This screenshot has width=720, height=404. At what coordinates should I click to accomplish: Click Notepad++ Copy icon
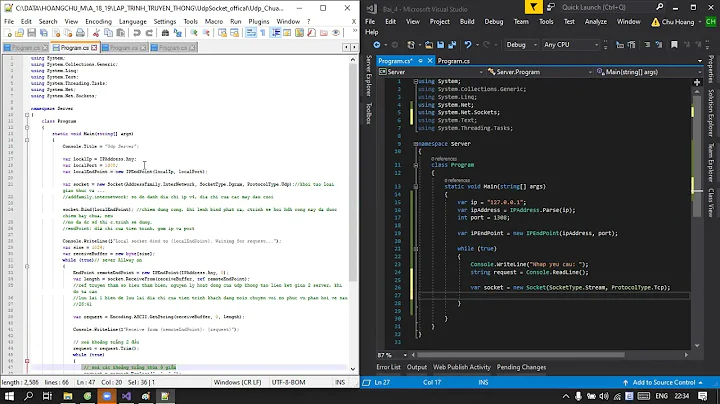click(x=108, y=33)
